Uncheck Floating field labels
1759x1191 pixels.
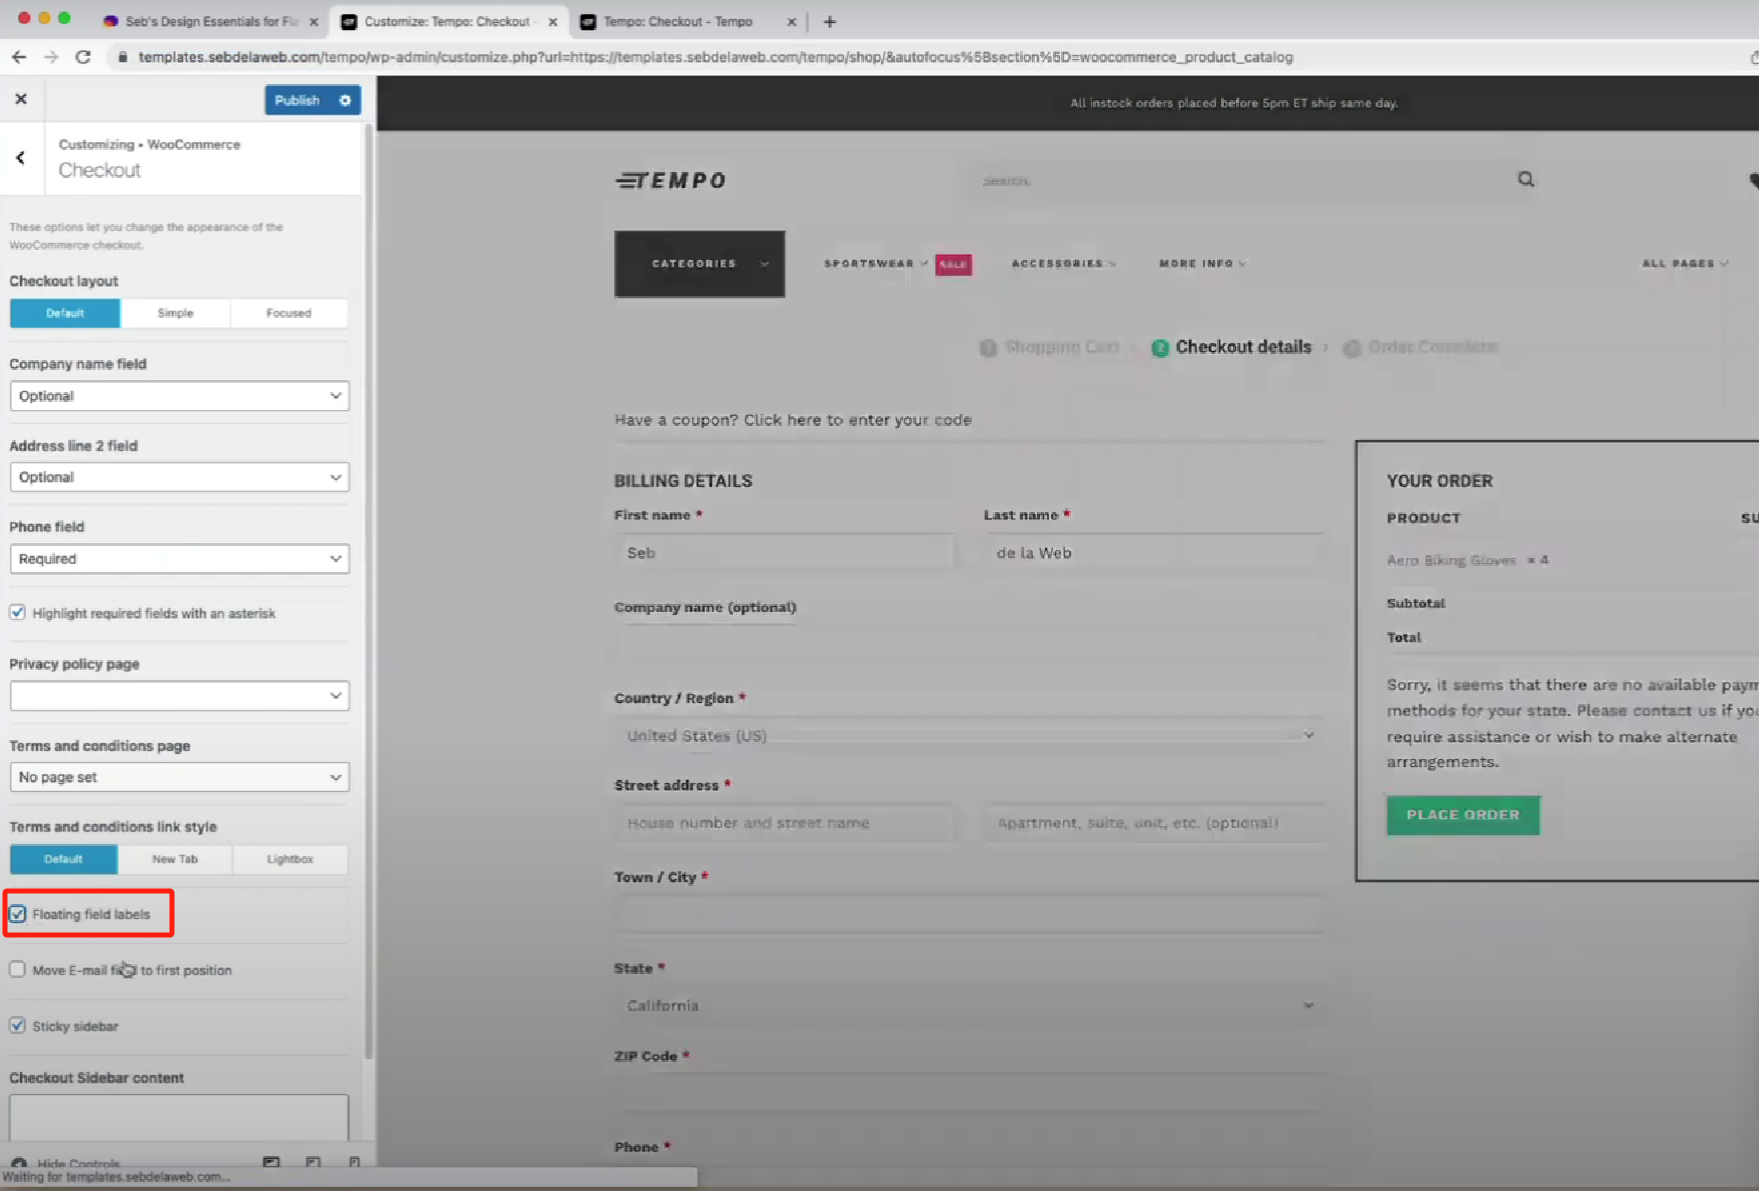click(17, 913)
